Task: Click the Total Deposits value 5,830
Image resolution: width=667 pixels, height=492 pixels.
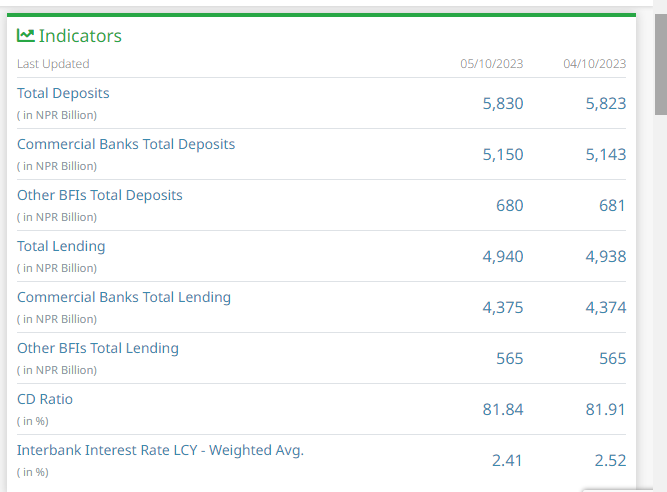Action: [502, 104]
